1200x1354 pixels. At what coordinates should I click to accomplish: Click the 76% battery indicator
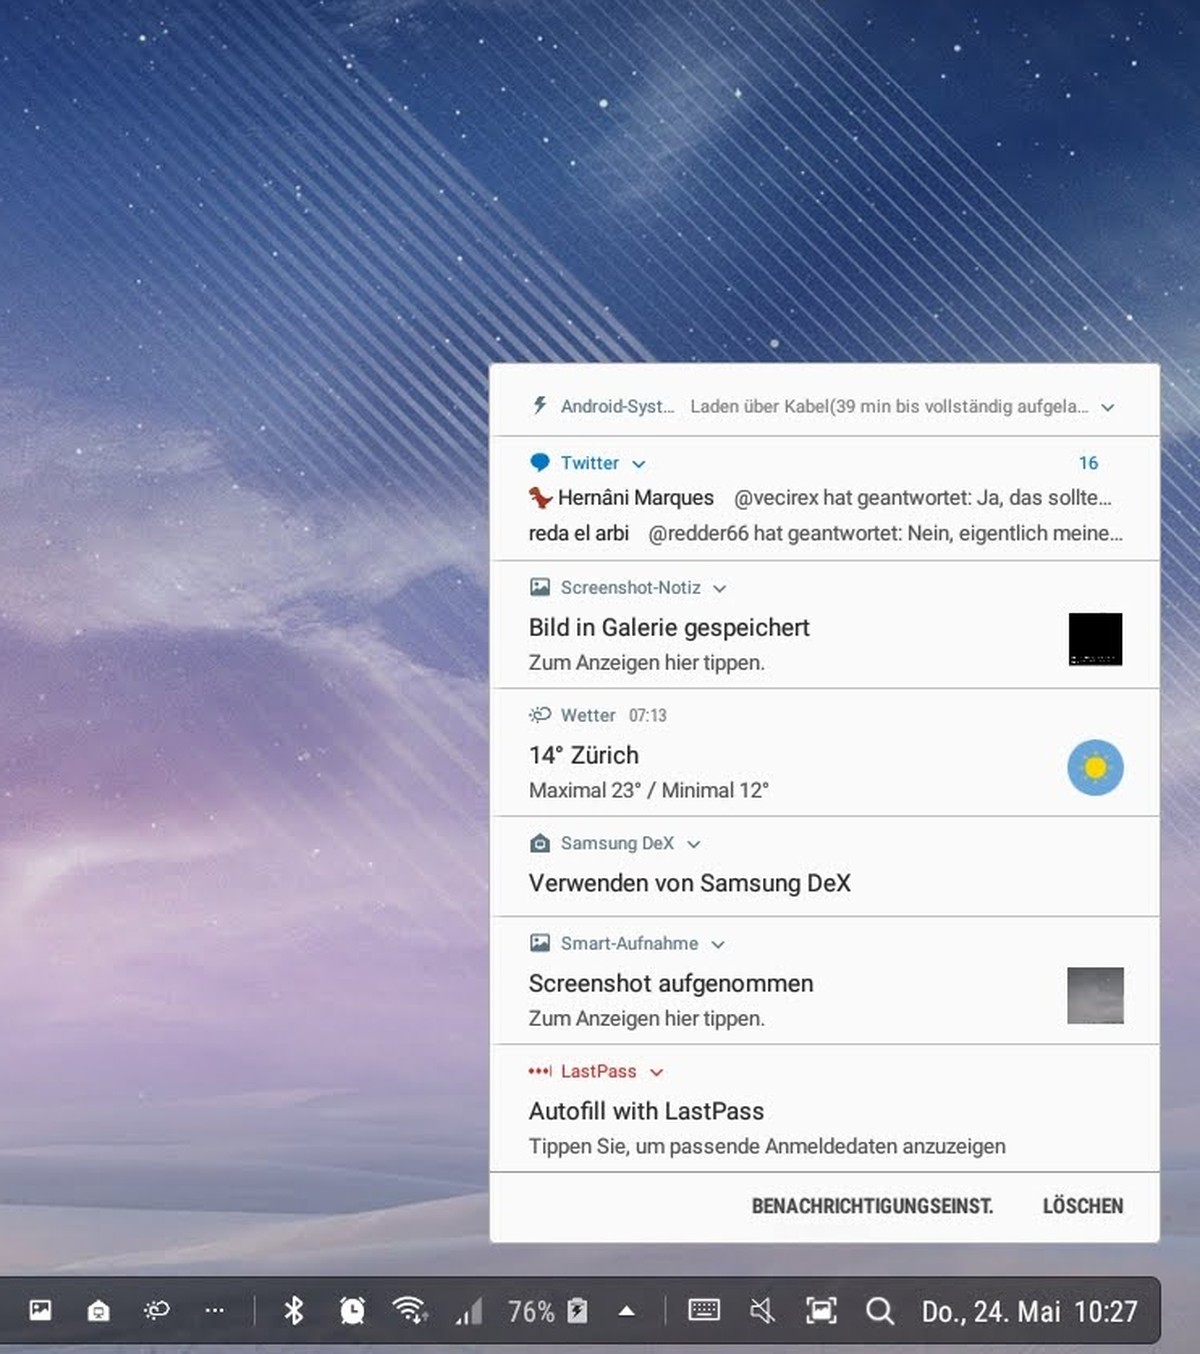[547, 1311]
